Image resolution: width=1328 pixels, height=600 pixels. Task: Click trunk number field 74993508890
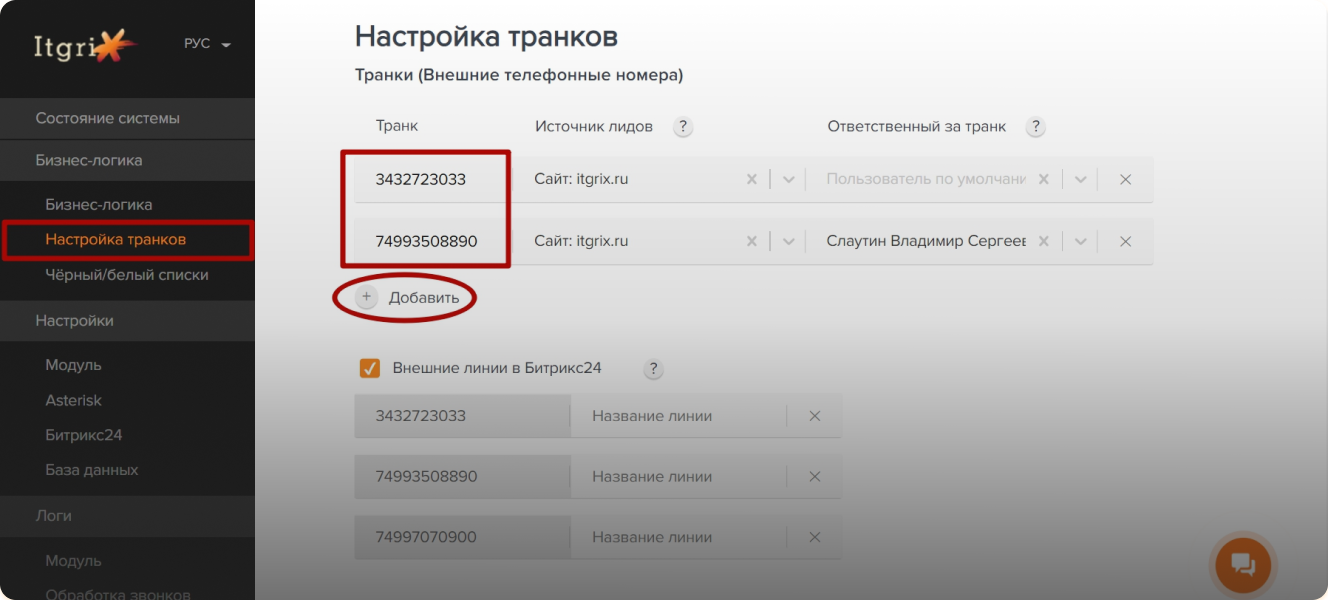(x=427, y=241)
